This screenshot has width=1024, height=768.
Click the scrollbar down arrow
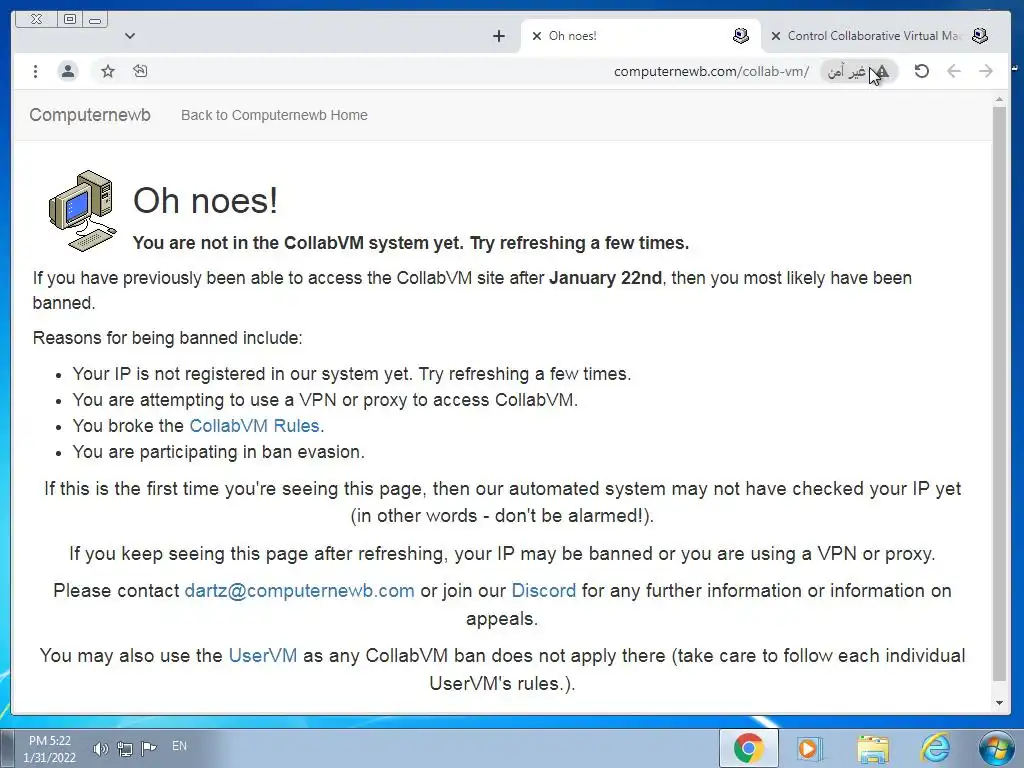click(999, 703)
